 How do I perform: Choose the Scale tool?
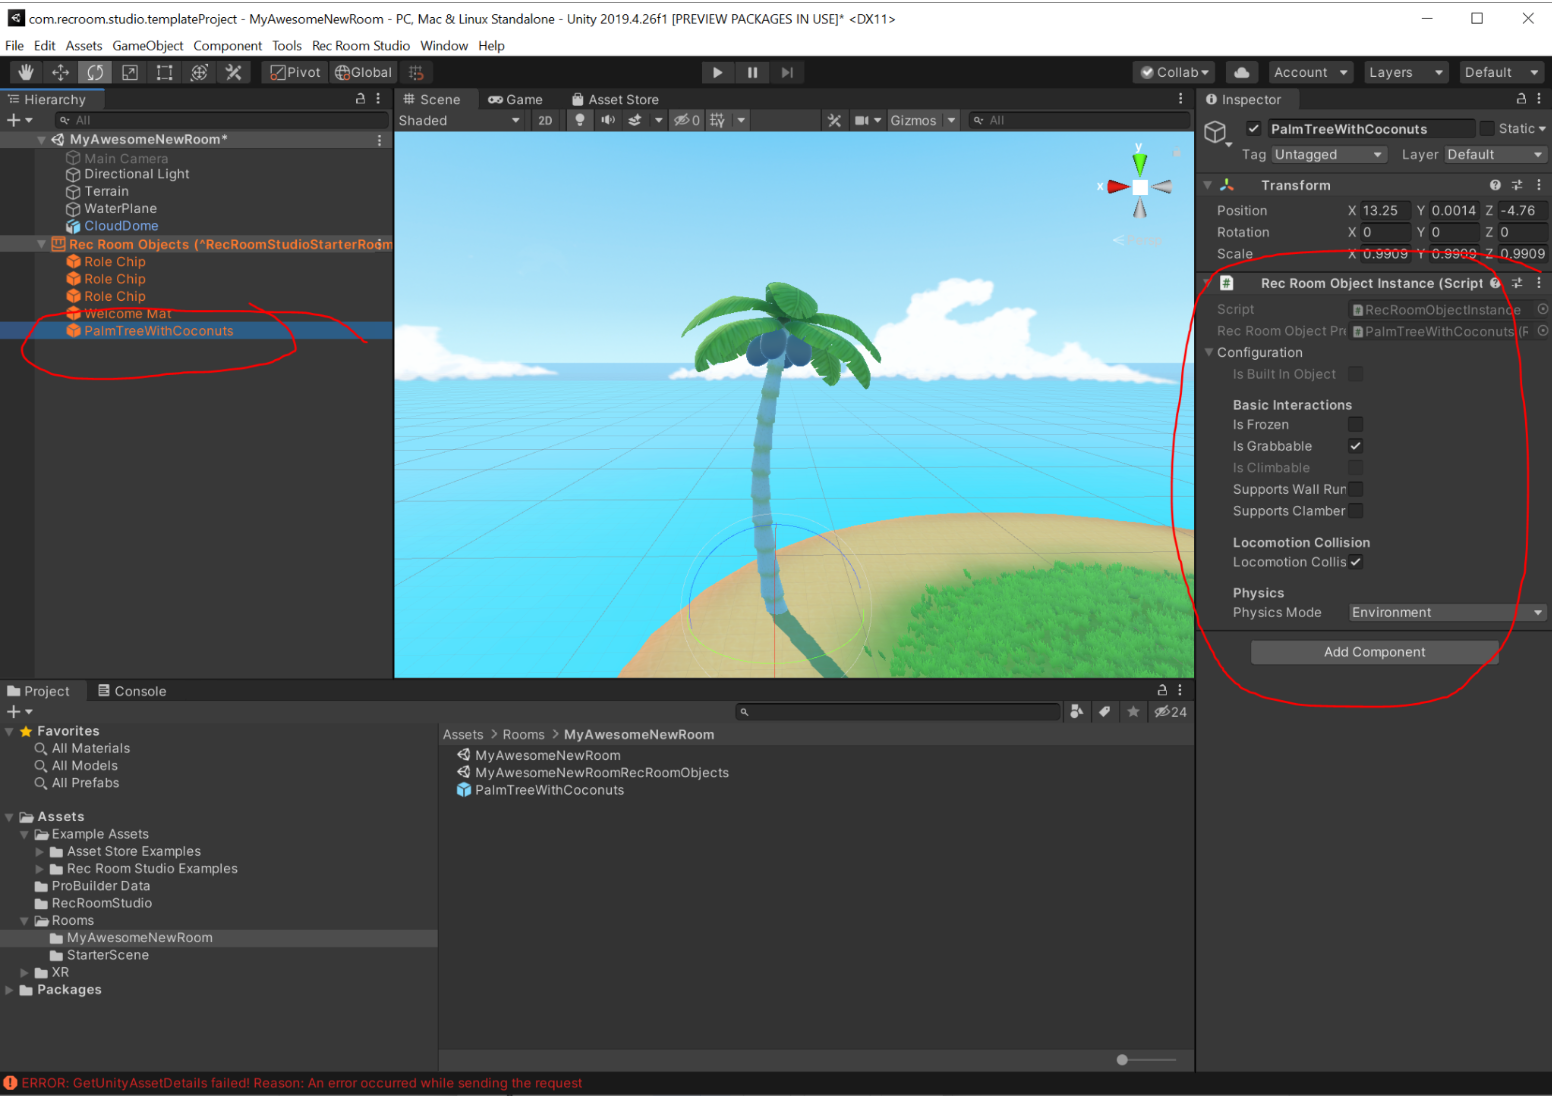point(130,72)
